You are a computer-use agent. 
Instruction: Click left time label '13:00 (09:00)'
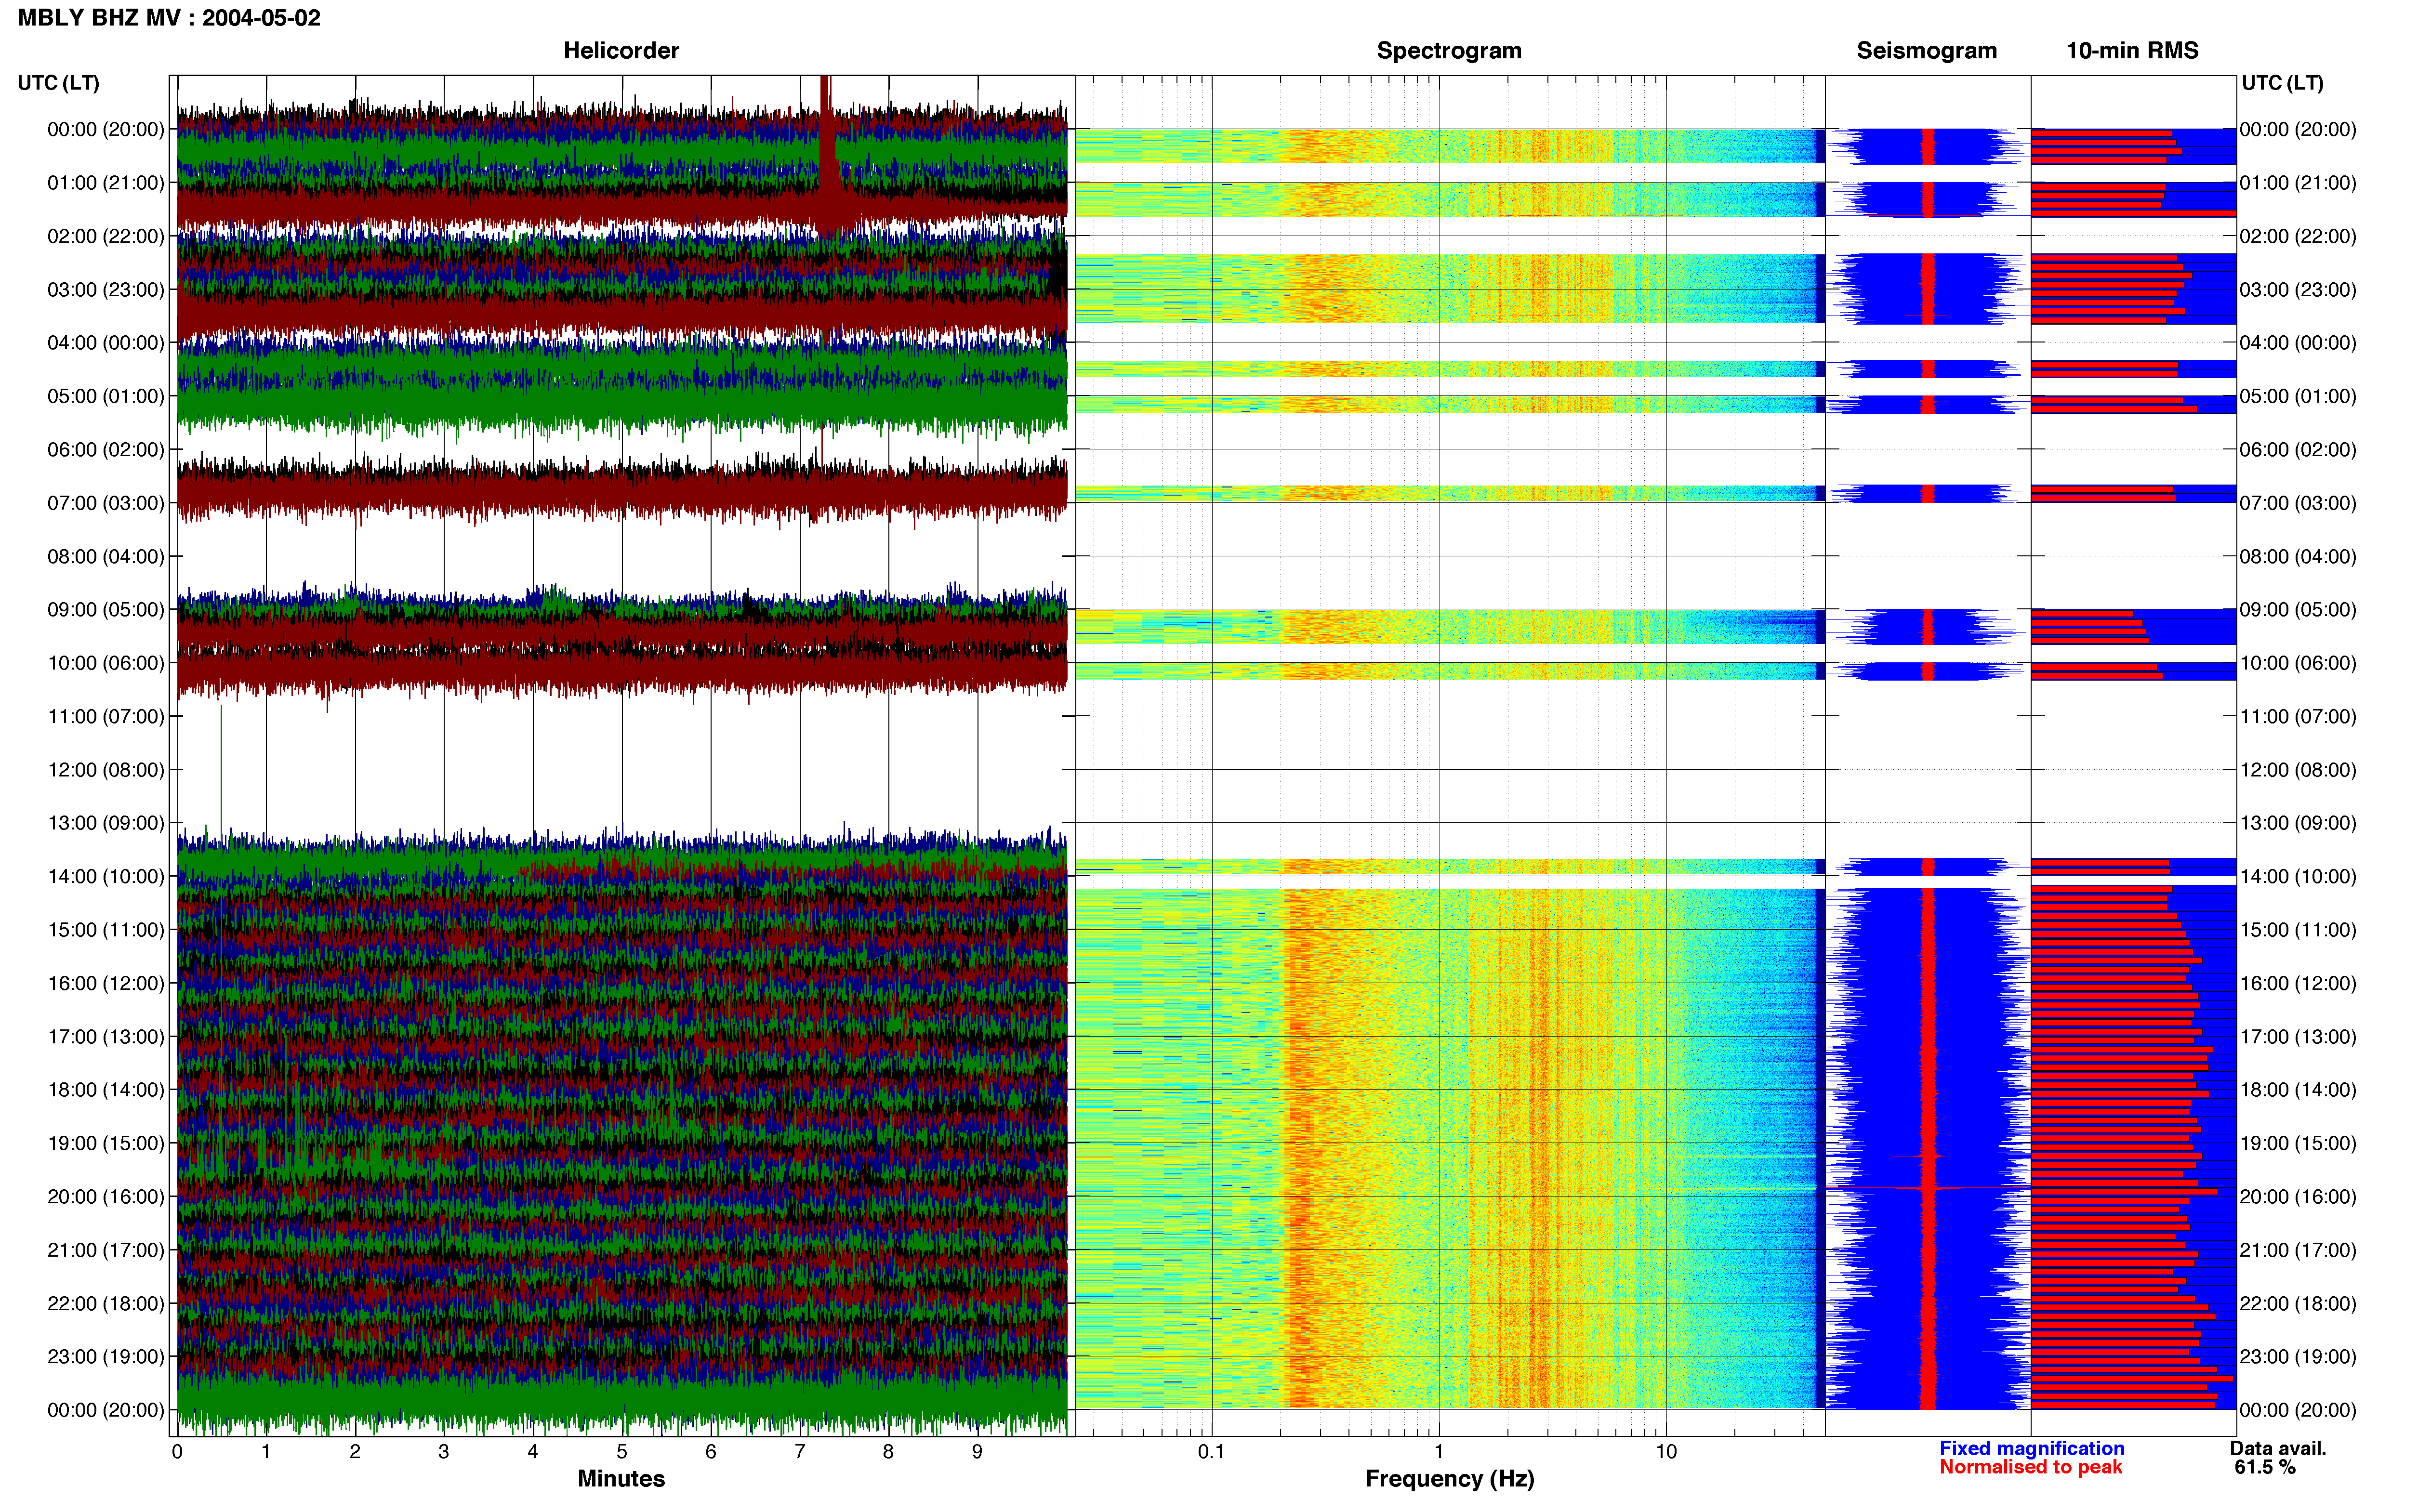(106, 823)
